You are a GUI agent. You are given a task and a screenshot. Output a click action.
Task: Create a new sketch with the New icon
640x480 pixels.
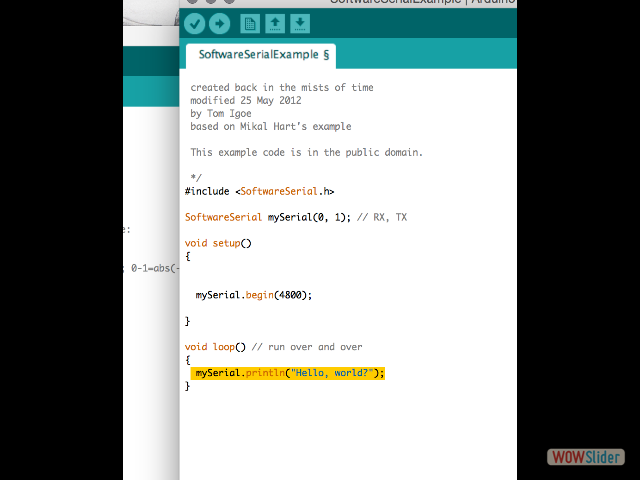tap(250, 24)
